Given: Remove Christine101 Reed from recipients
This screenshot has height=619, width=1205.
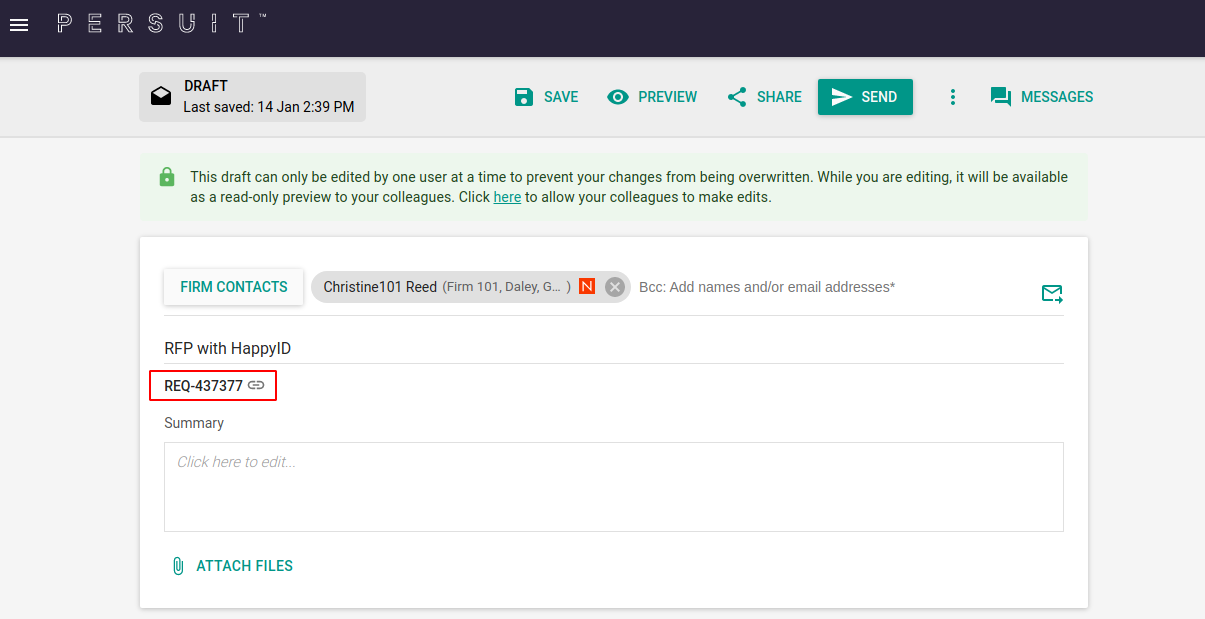Looking at the screenshot, I should [615, 287].
